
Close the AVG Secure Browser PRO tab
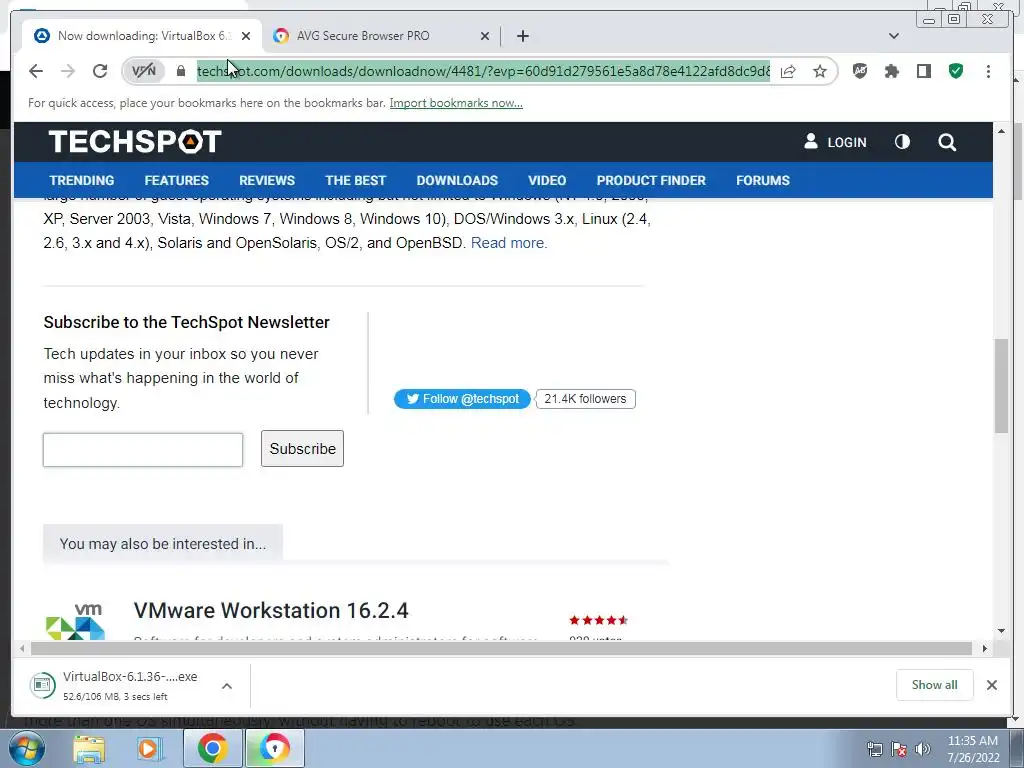pos(485,36)
